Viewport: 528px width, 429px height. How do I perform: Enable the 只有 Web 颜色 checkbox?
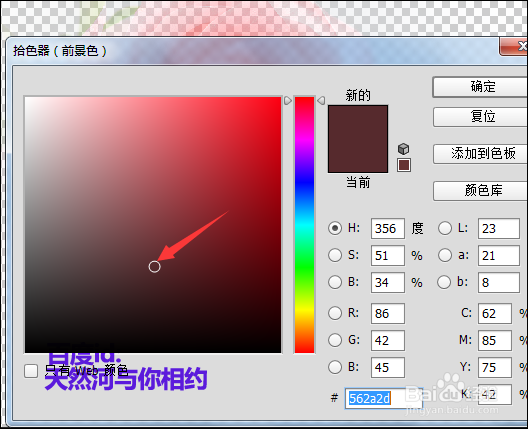click(31, 371)
